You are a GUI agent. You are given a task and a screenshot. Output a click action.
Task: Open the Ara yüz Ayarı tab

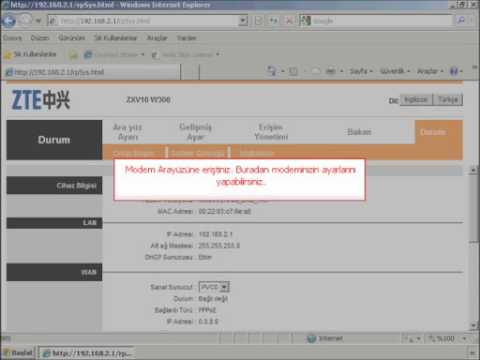click(128, 132)
